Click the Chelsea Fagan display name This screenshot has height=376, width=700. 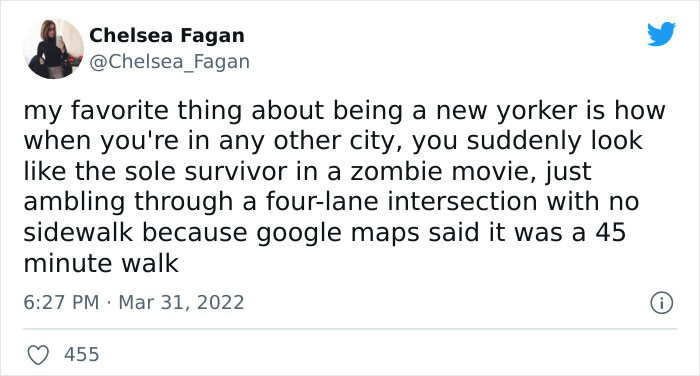167,35
